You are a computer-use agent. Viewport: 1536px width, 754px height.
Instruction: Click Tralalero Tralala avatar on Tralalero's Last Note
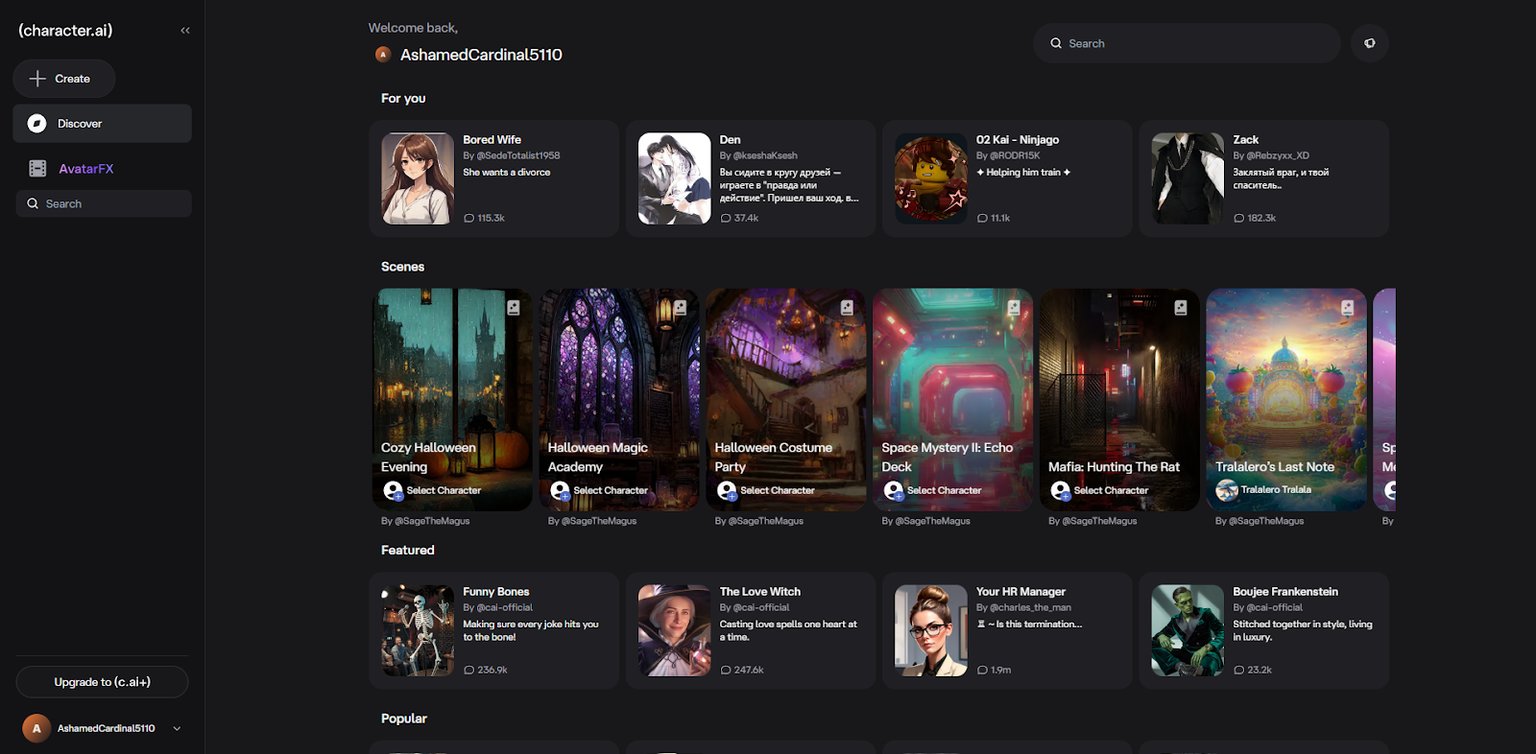pos(1227,490)
